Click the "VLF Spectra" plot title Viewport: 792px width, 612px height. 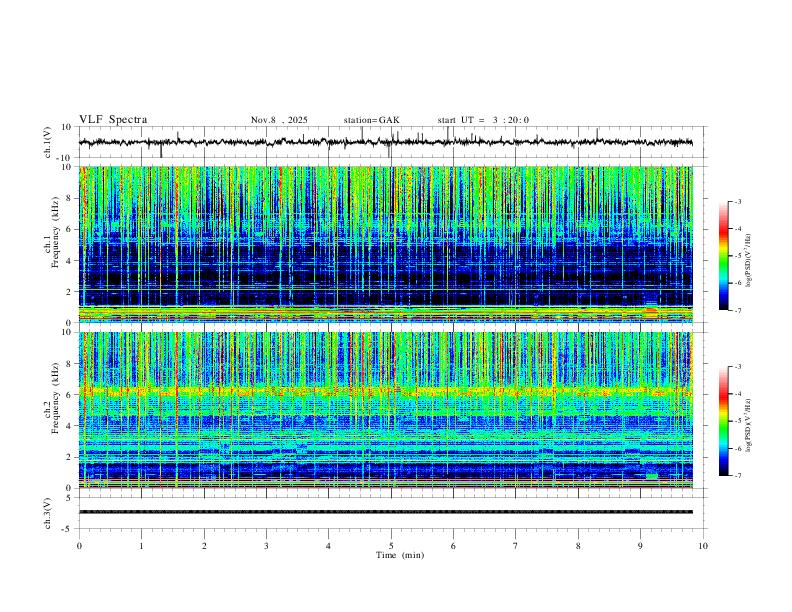click(x=113, y=120)
